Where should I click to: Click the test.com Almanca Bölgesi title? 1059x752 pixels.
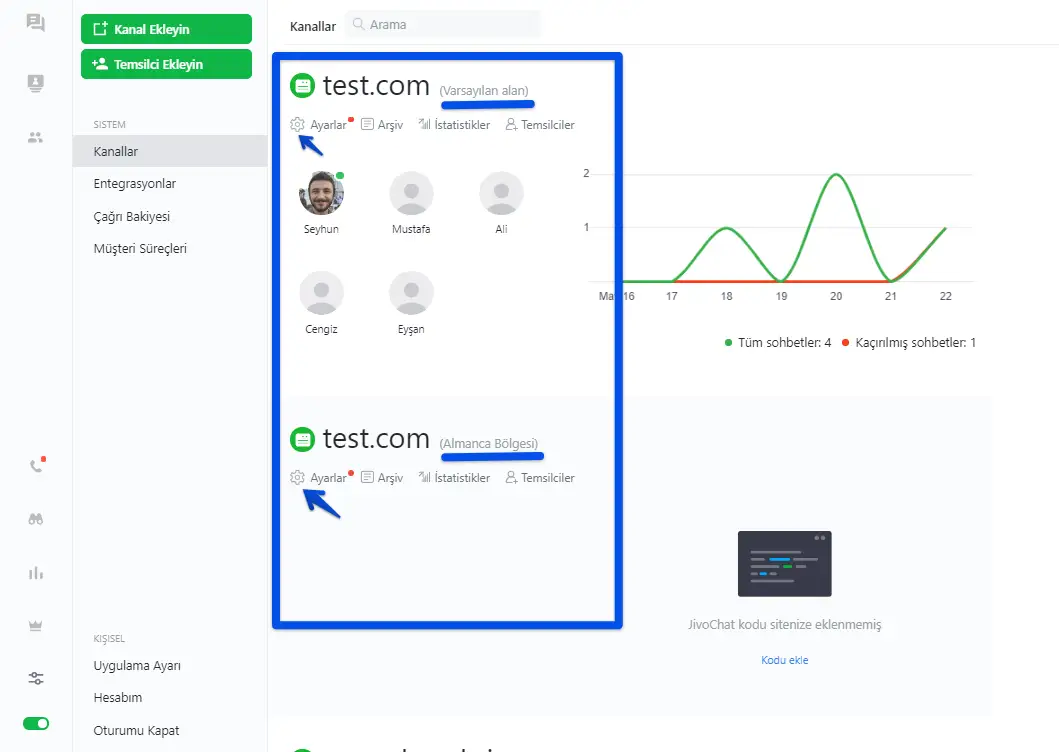pyautogui.click(x=376, y=439)
